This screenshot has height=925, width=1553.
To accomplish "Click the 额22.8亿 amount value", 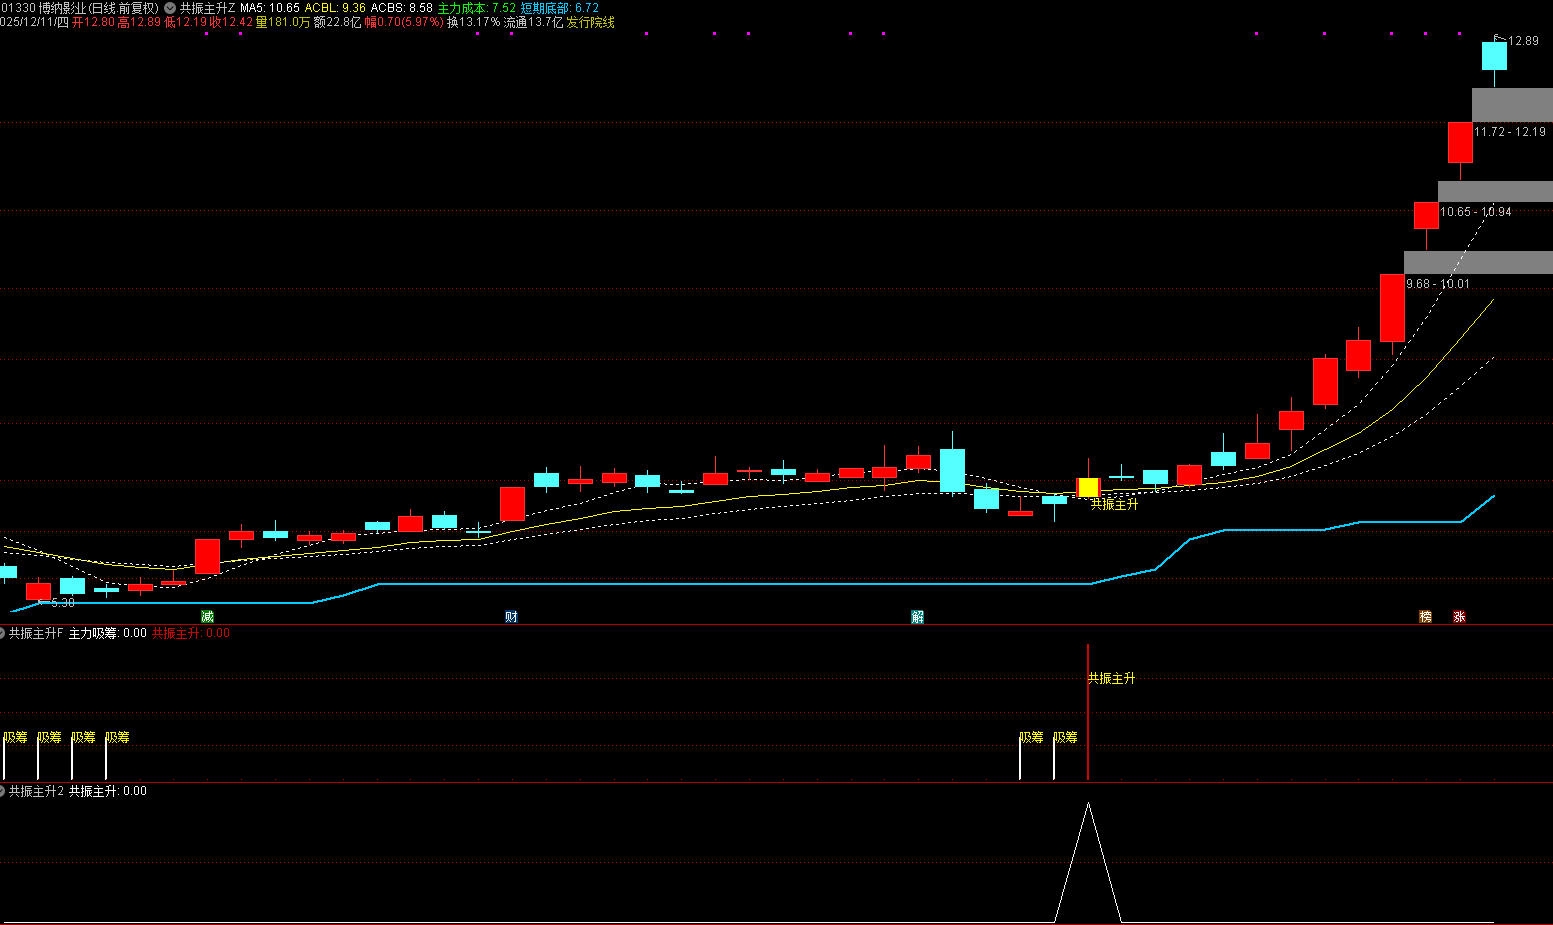I will point(337,22).
